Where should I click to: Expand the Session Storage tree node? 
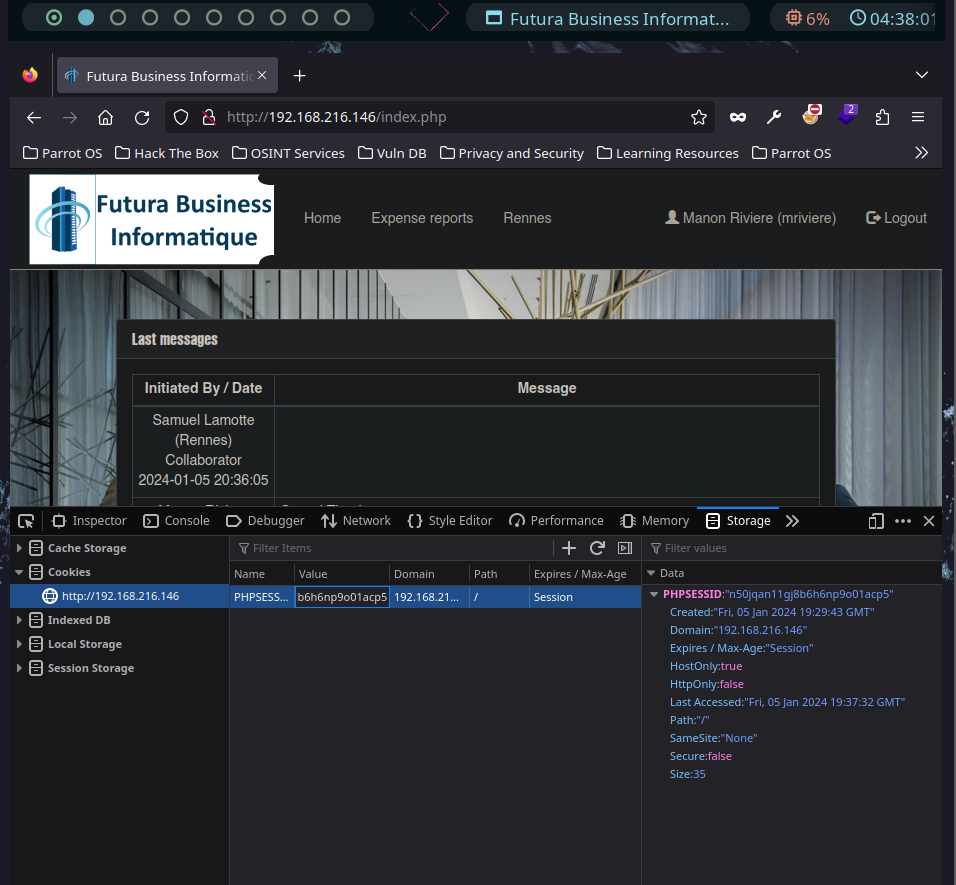pos(19,668)
